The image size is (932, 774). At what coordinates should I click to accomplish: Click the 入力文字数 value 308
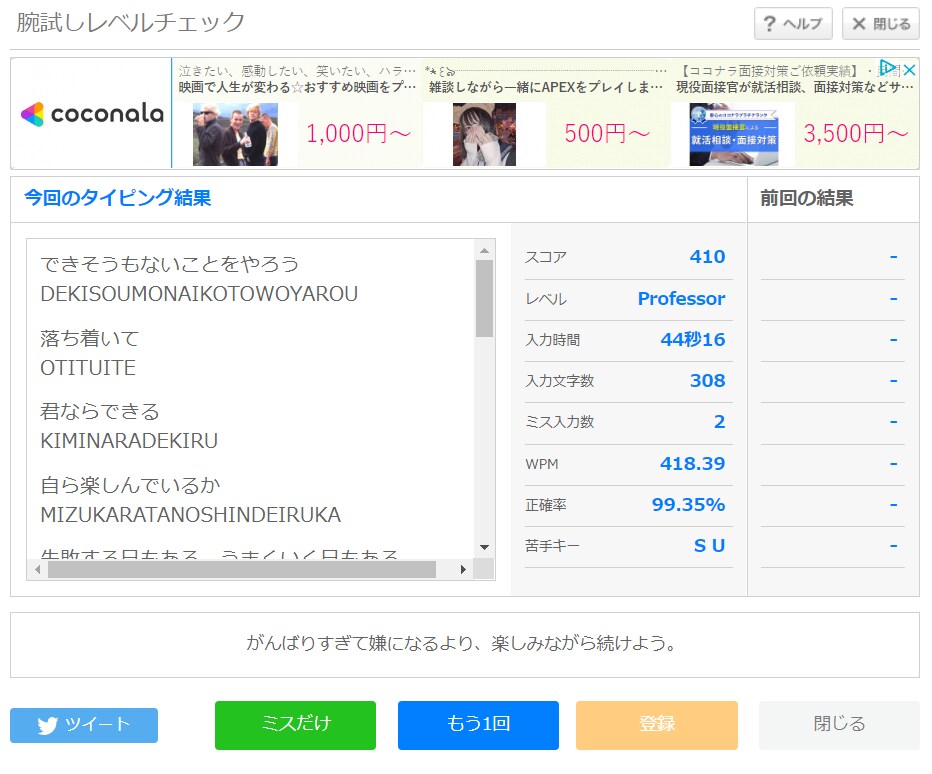pyautogui.click(x=707, y=380)
